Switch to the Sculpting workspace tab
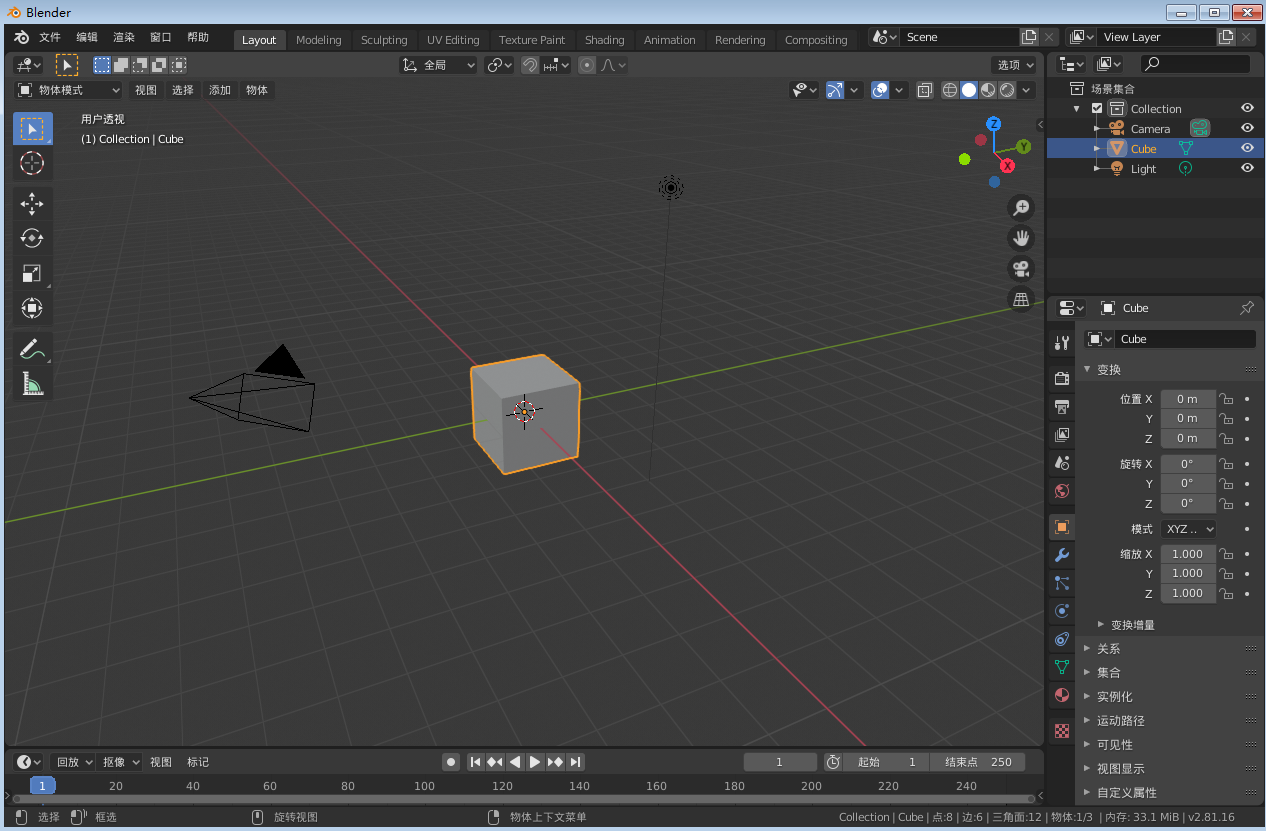 point(384,40)
